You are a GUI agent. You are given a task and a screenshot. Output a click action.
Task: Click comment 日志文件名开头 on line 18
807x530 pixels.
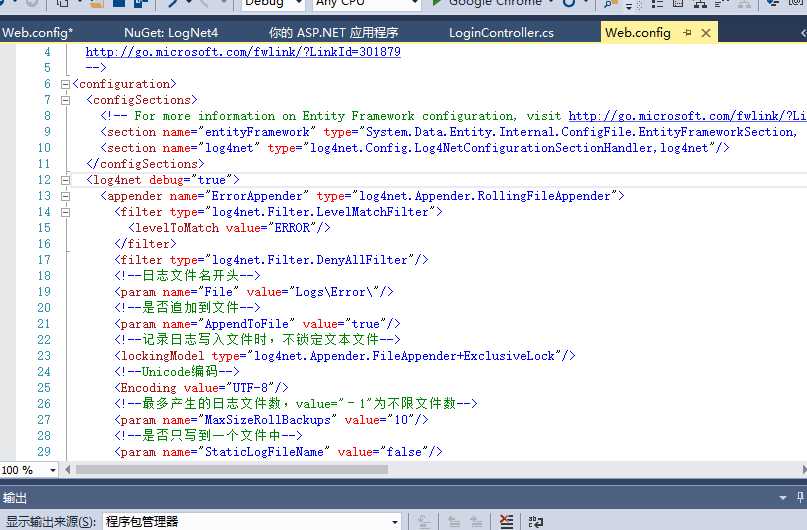[x=187, y=276]
